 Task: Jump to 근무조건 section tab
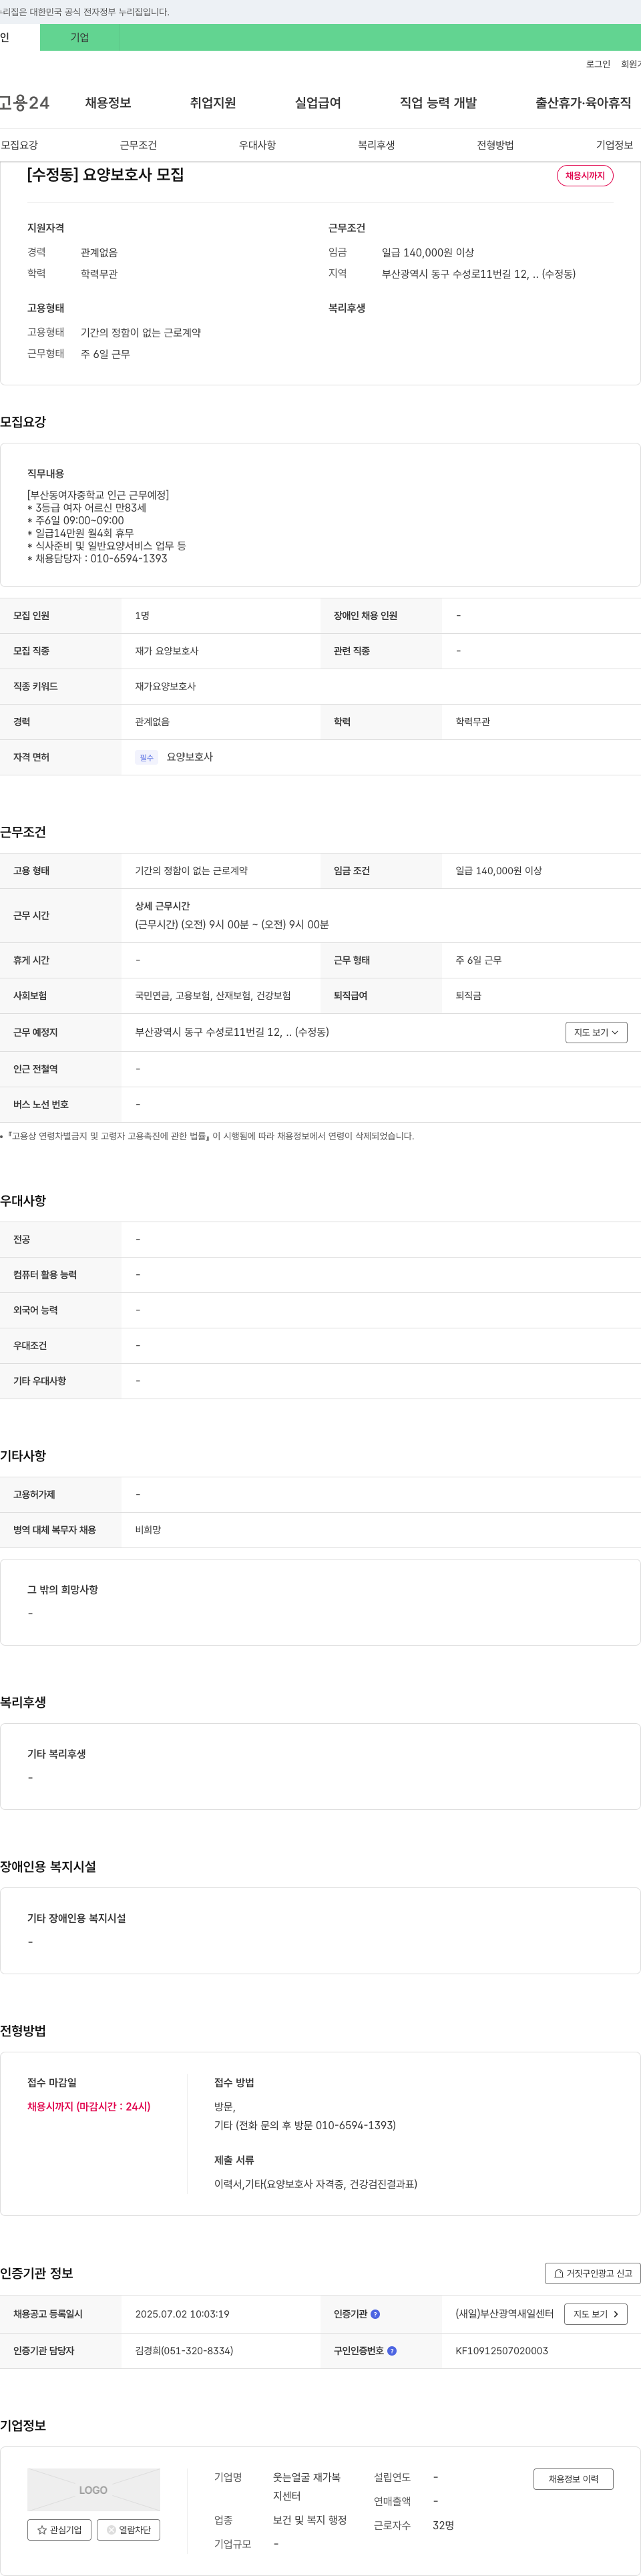(138, 145)
